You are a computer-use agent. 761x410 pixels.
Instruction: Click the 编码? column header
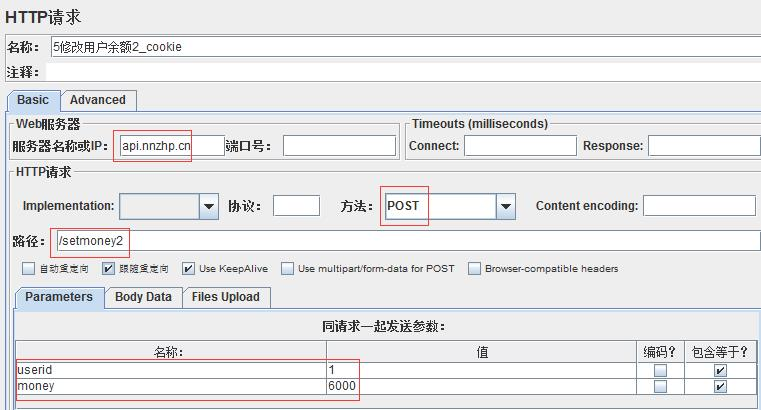pyautogui.click(x=660, y=352)
